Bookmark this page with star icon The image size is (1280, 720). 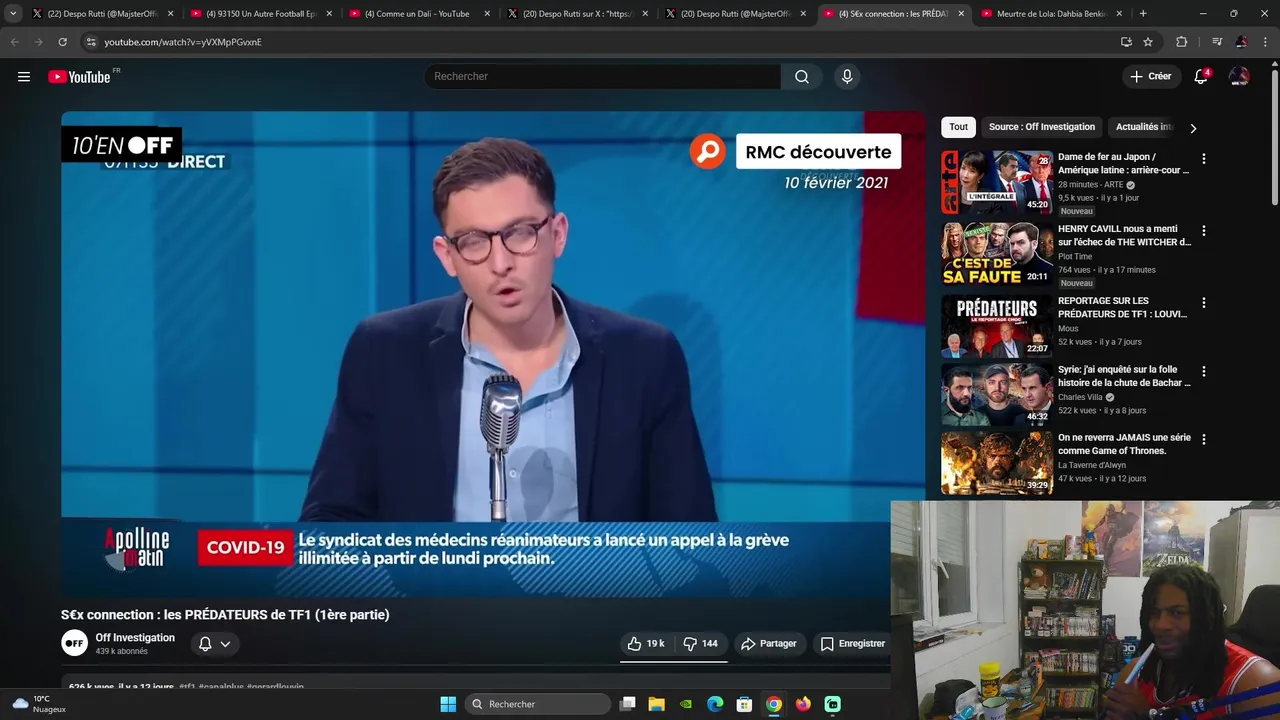[x=1148, y=42]
